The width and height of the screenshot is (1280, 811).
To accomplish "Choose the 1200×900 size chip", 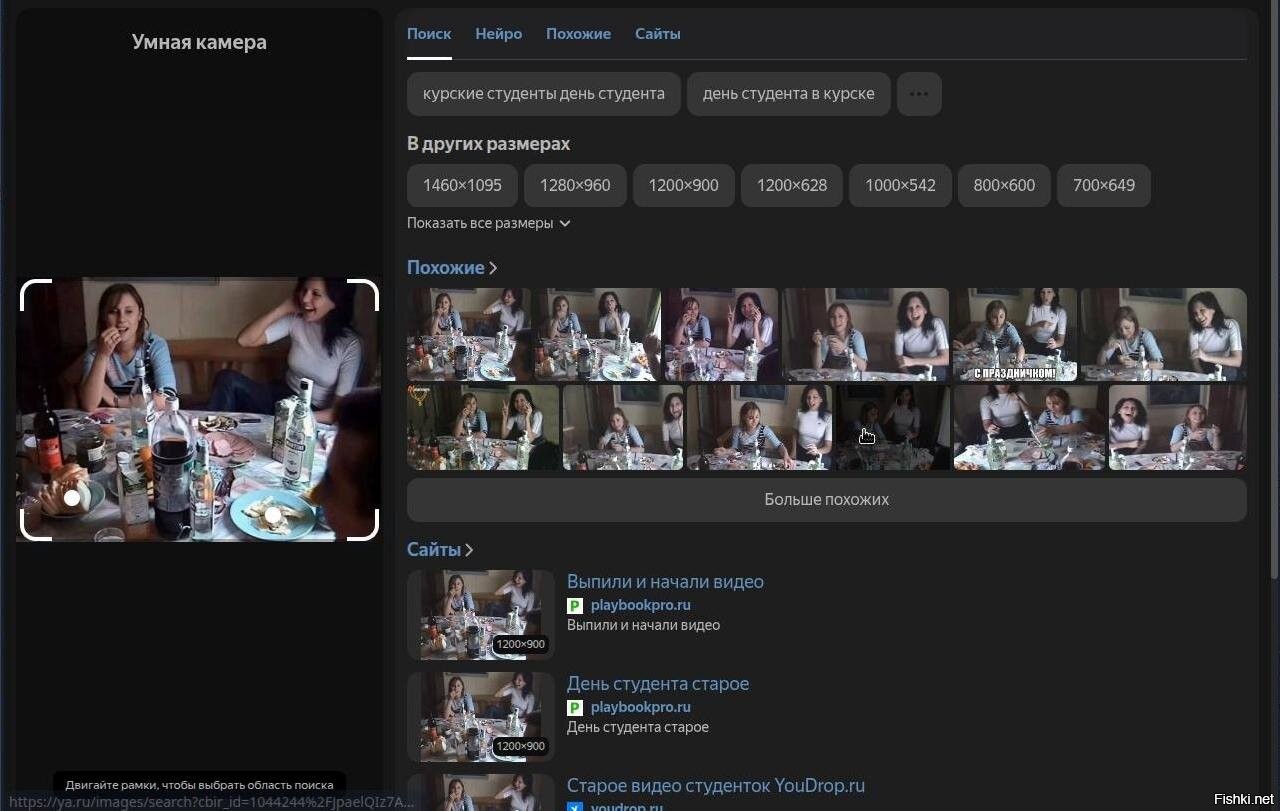I will click(x=684, y=185).
